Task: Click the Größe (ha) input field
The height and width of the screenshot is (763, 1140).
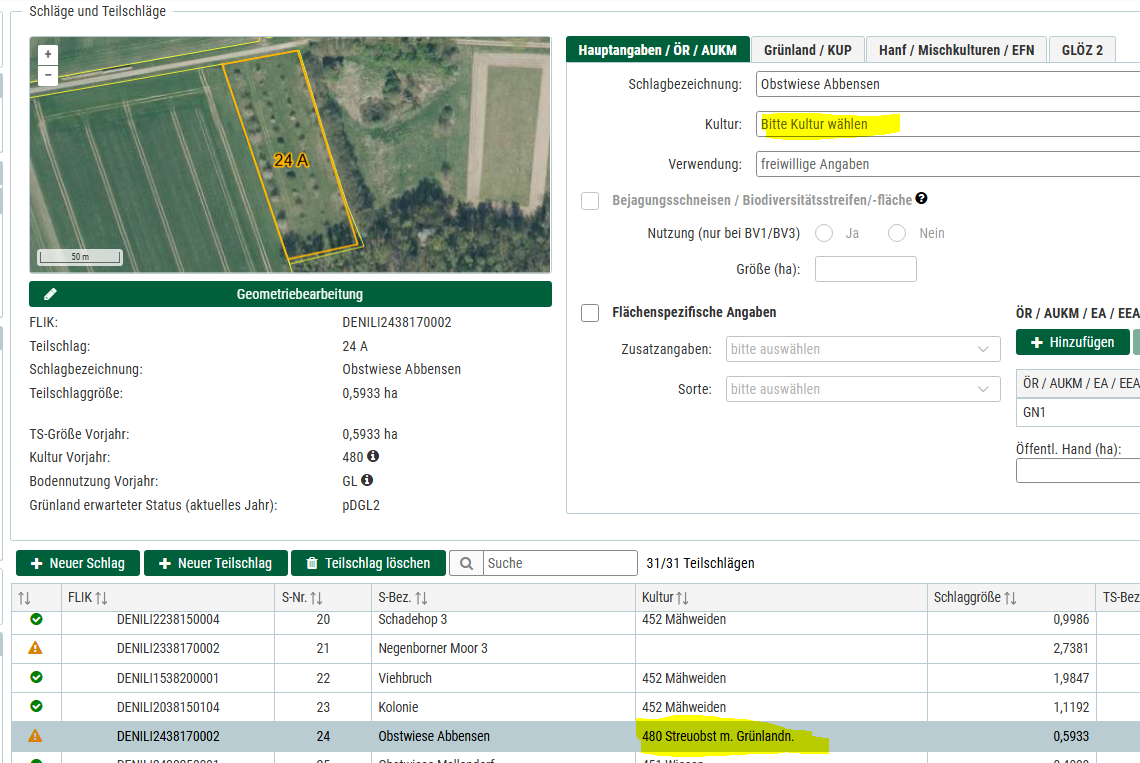Action: click(865, 269)
